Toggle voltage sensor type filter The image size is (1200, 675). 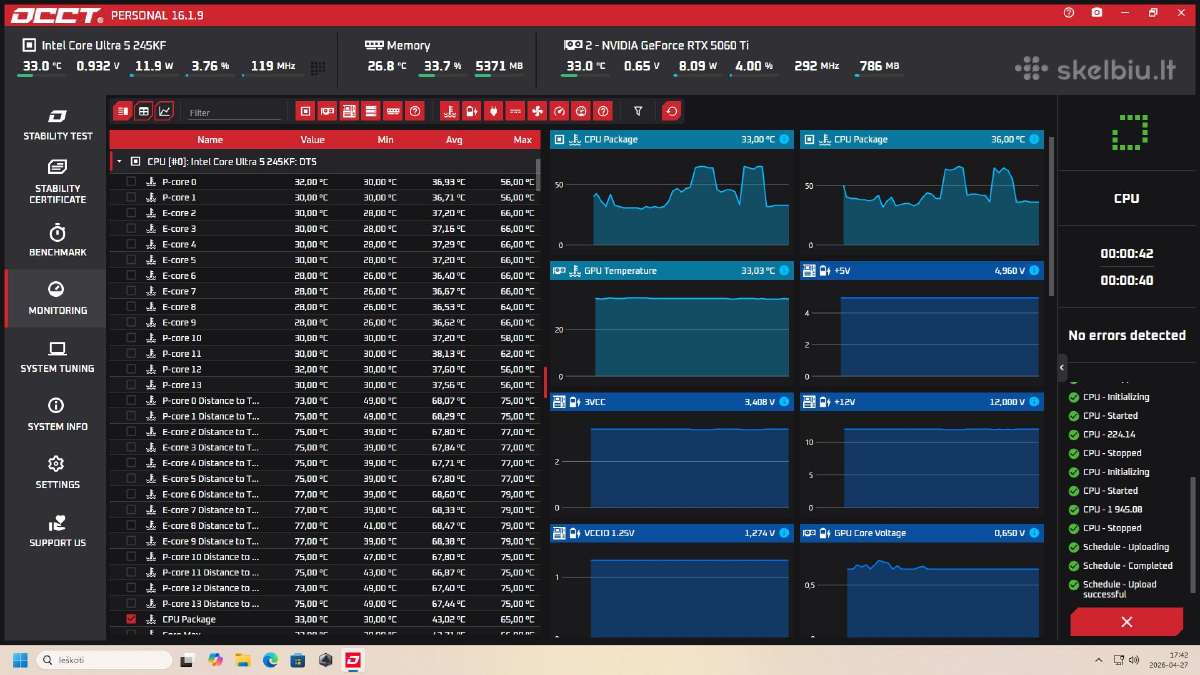(x=472, y=111)
